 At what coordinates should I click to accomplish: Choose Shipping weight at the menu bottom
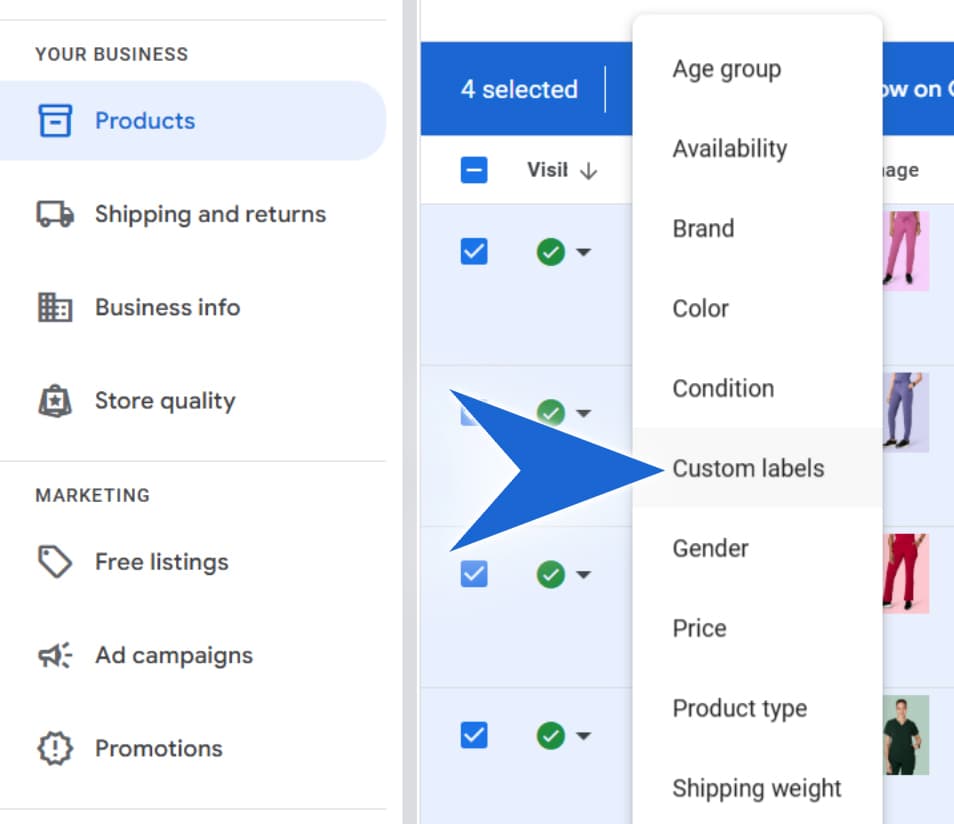pos(757,789)
